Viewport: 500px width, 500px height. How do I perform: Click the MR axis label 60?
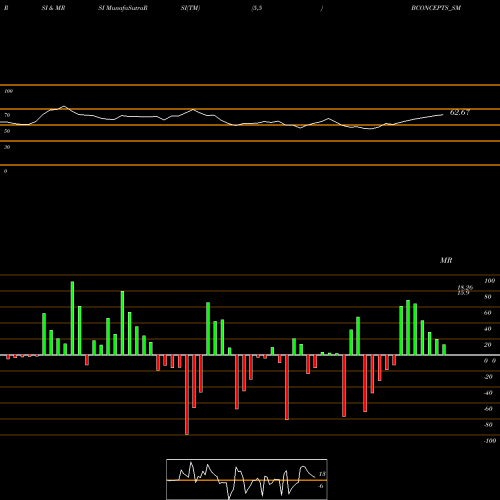click(x=488, y=313)
